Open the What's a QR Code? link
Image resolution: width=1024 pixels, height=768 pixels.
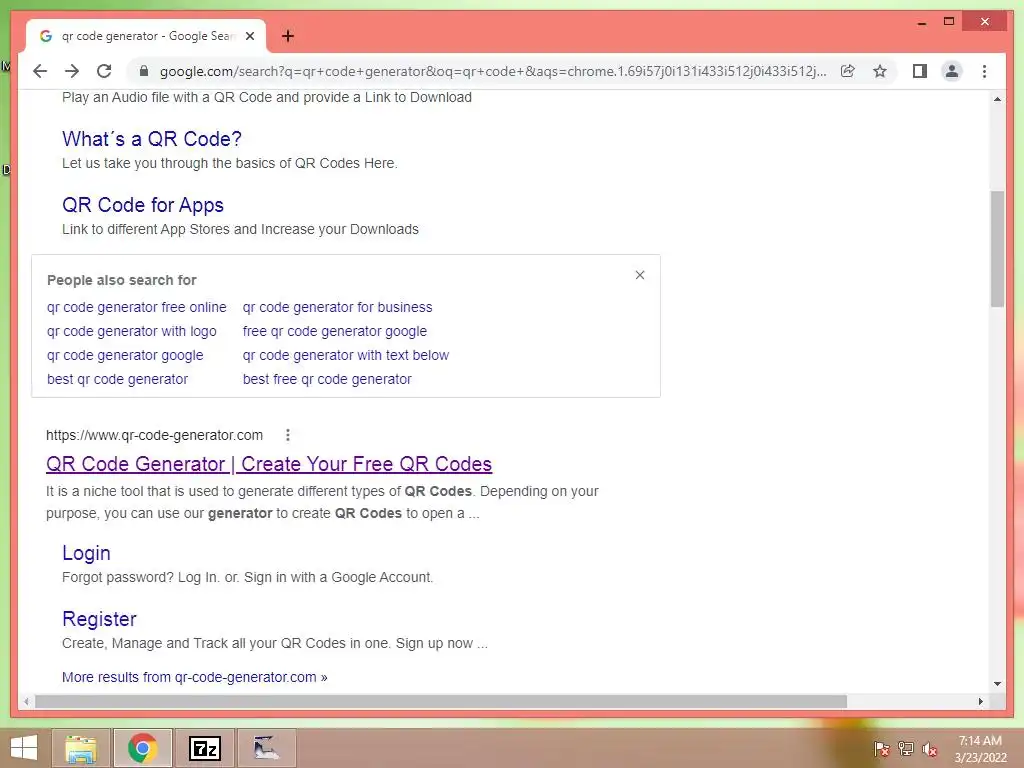pyautogui.click(x=152, y=138)
